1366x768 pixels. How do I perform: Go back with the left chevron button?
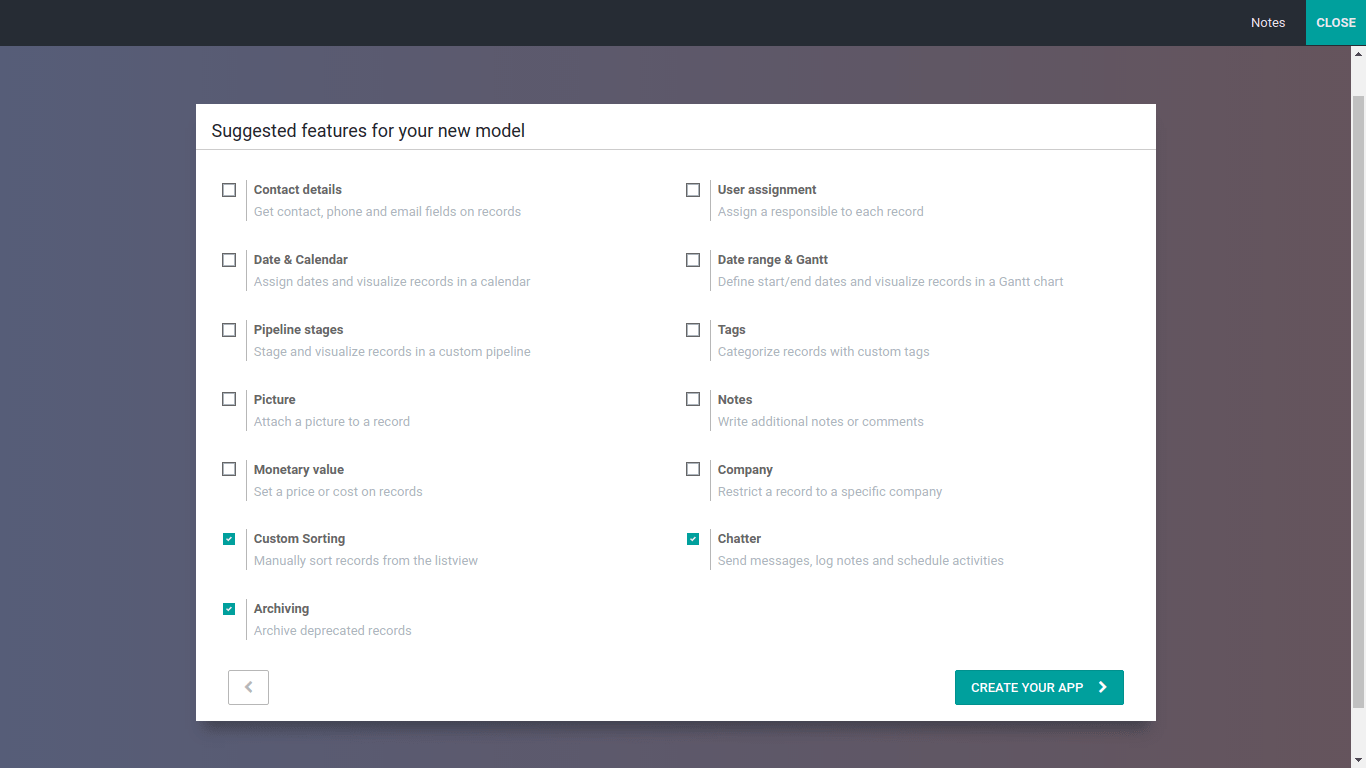click(x=248, y=687)
